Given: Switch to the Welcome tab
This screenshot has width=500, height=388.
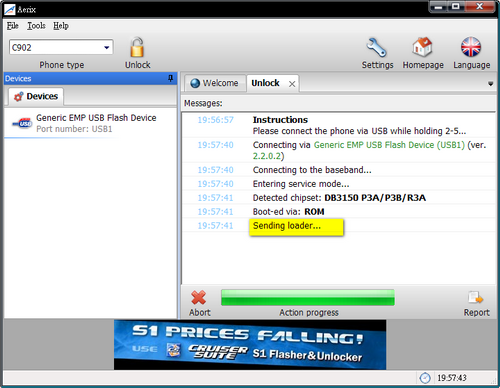Looking at the screenshot, I should [215, 83].
